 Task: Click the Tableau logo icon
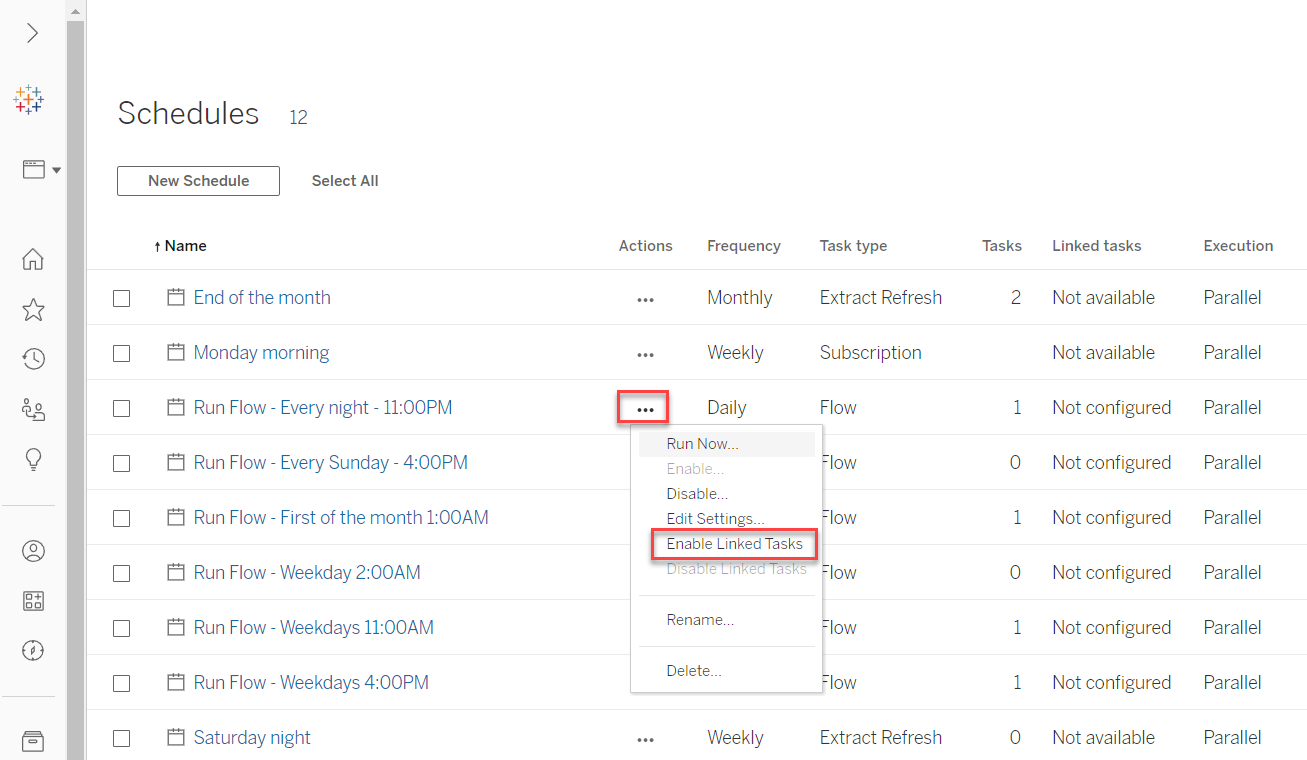point(29,100)
